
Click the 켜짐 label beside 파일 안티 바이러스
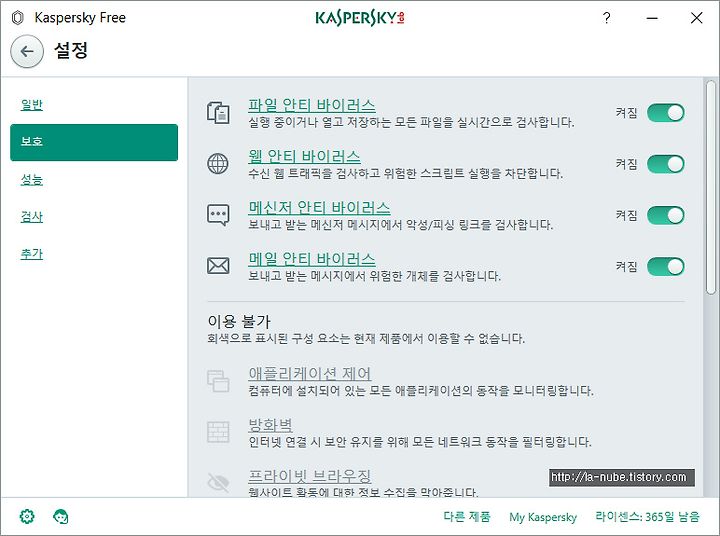626,113
